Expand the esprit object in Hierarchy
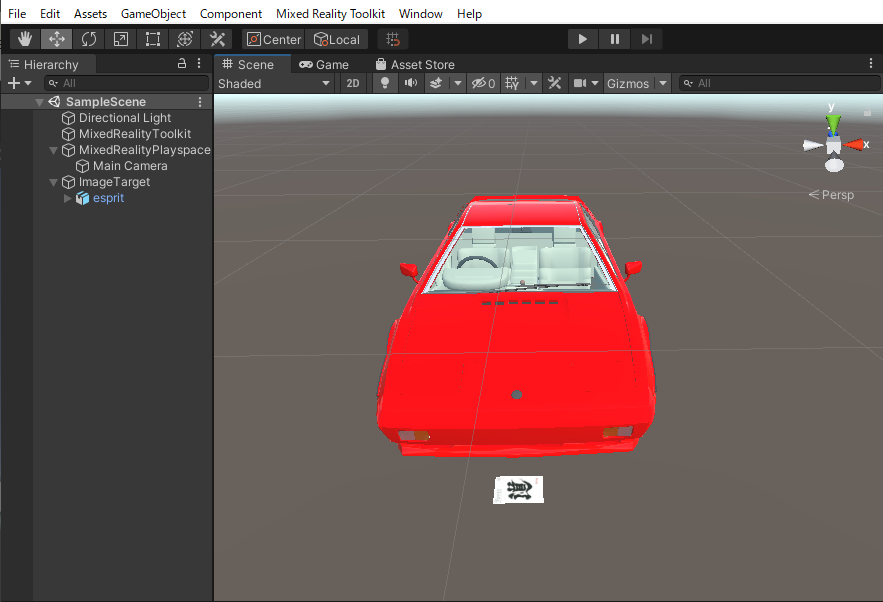 [68, 198]
